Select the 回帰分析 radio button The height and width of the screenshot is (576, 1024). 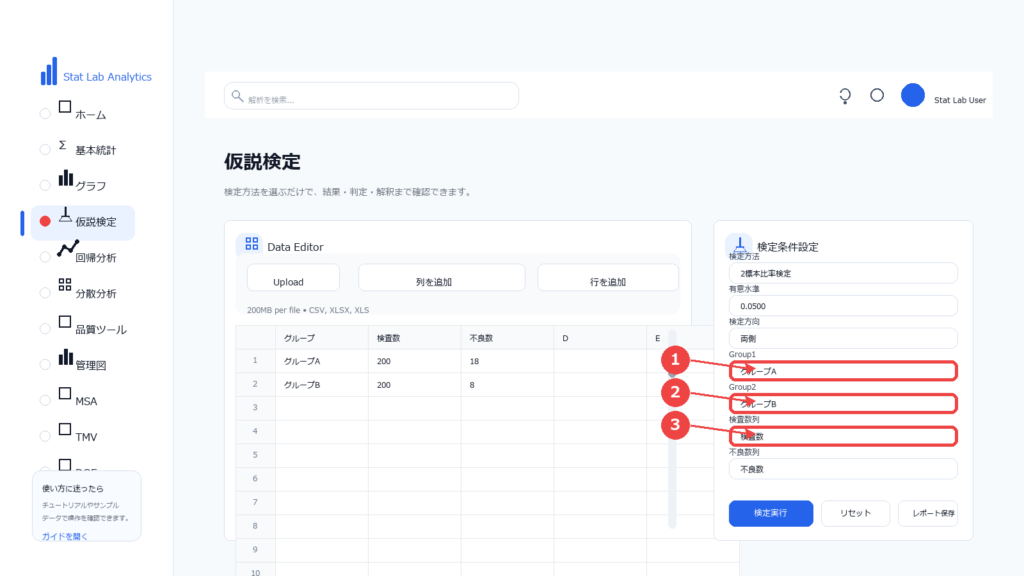tap(45, 257)
